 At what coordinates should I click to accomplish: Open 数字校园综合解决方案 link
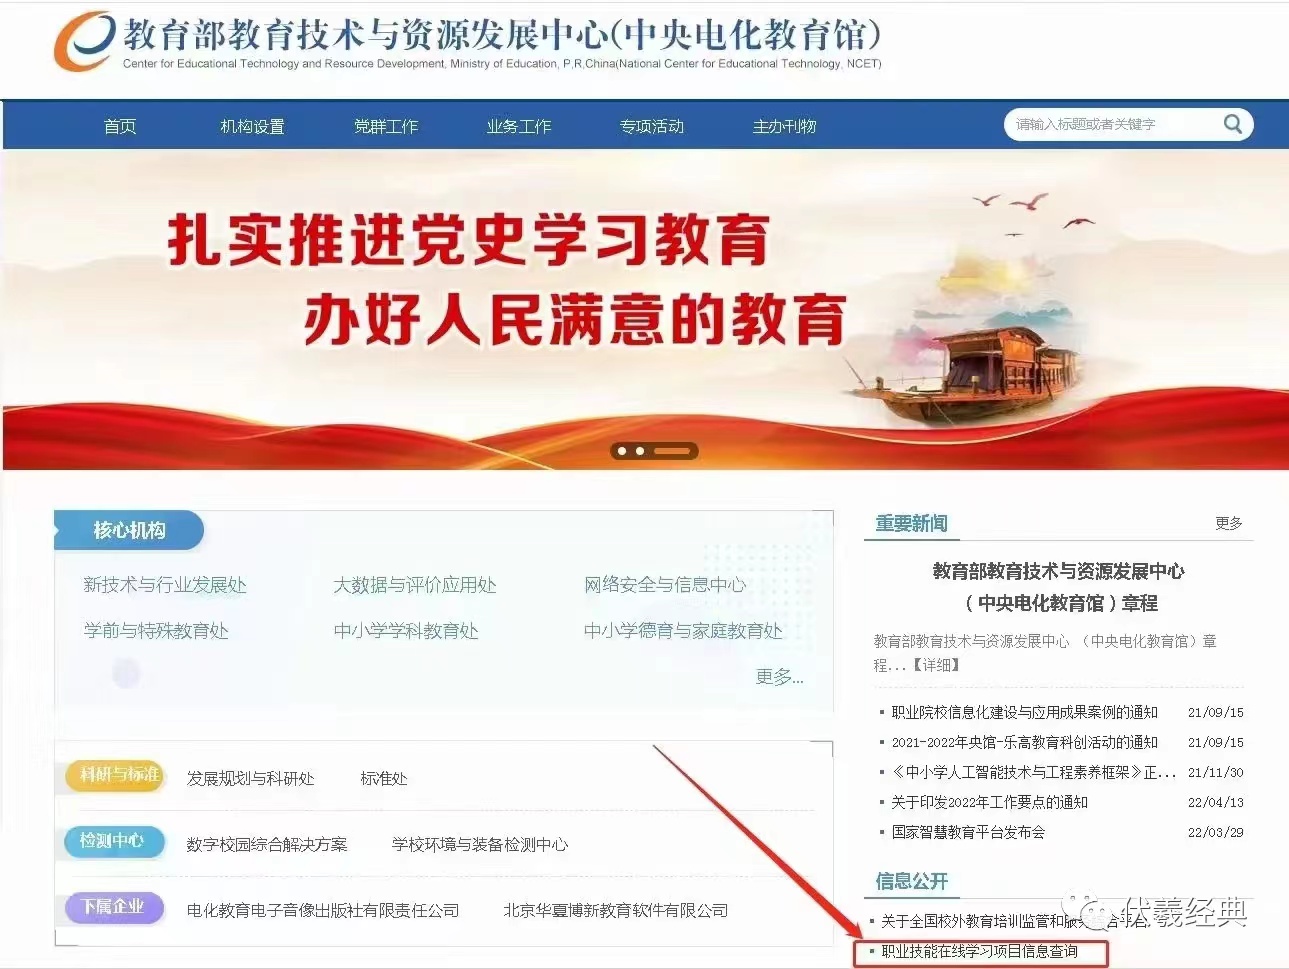pos(267,844)
